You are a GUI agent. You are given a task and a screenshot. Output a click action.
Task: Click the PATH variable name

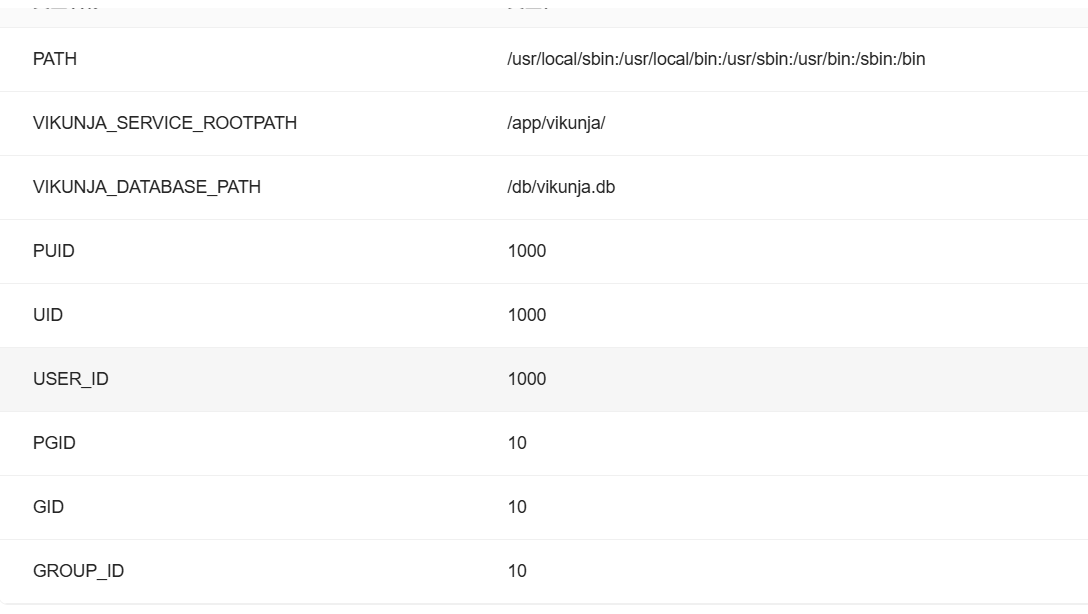(x=55, y=59)
